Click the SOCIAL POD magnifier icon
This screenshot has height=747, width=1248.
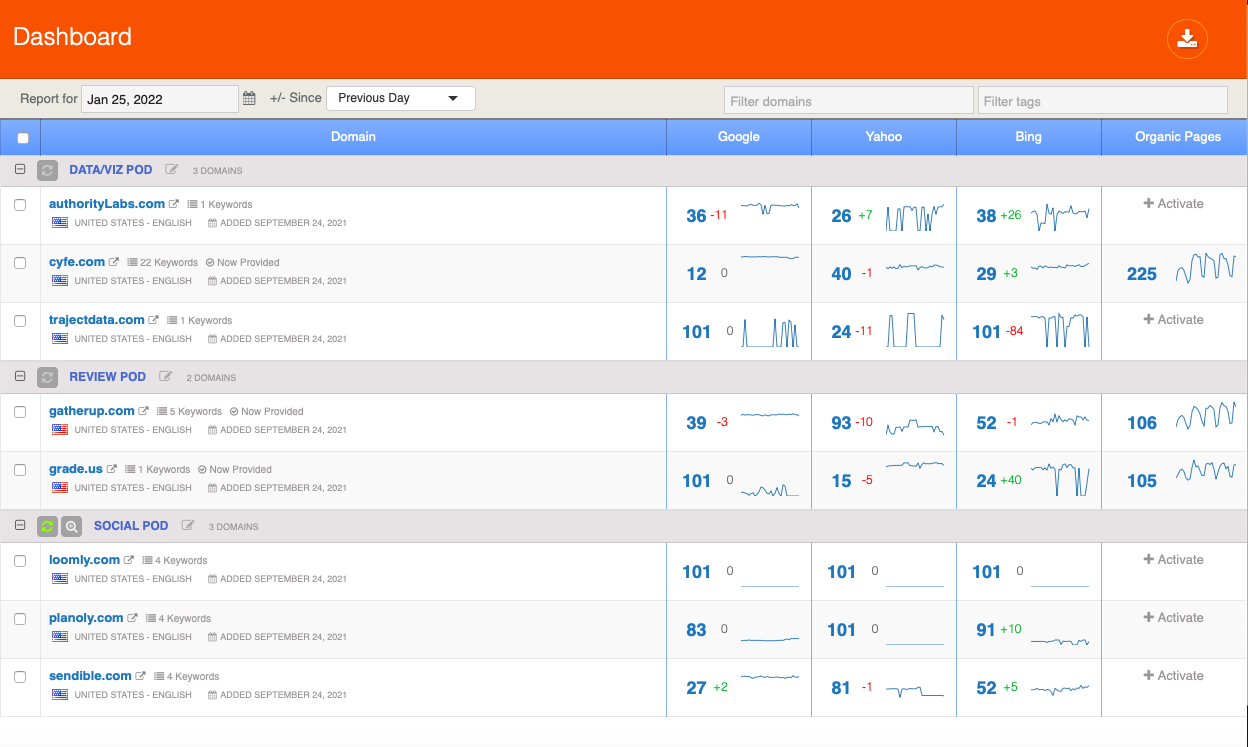(71, 526)
